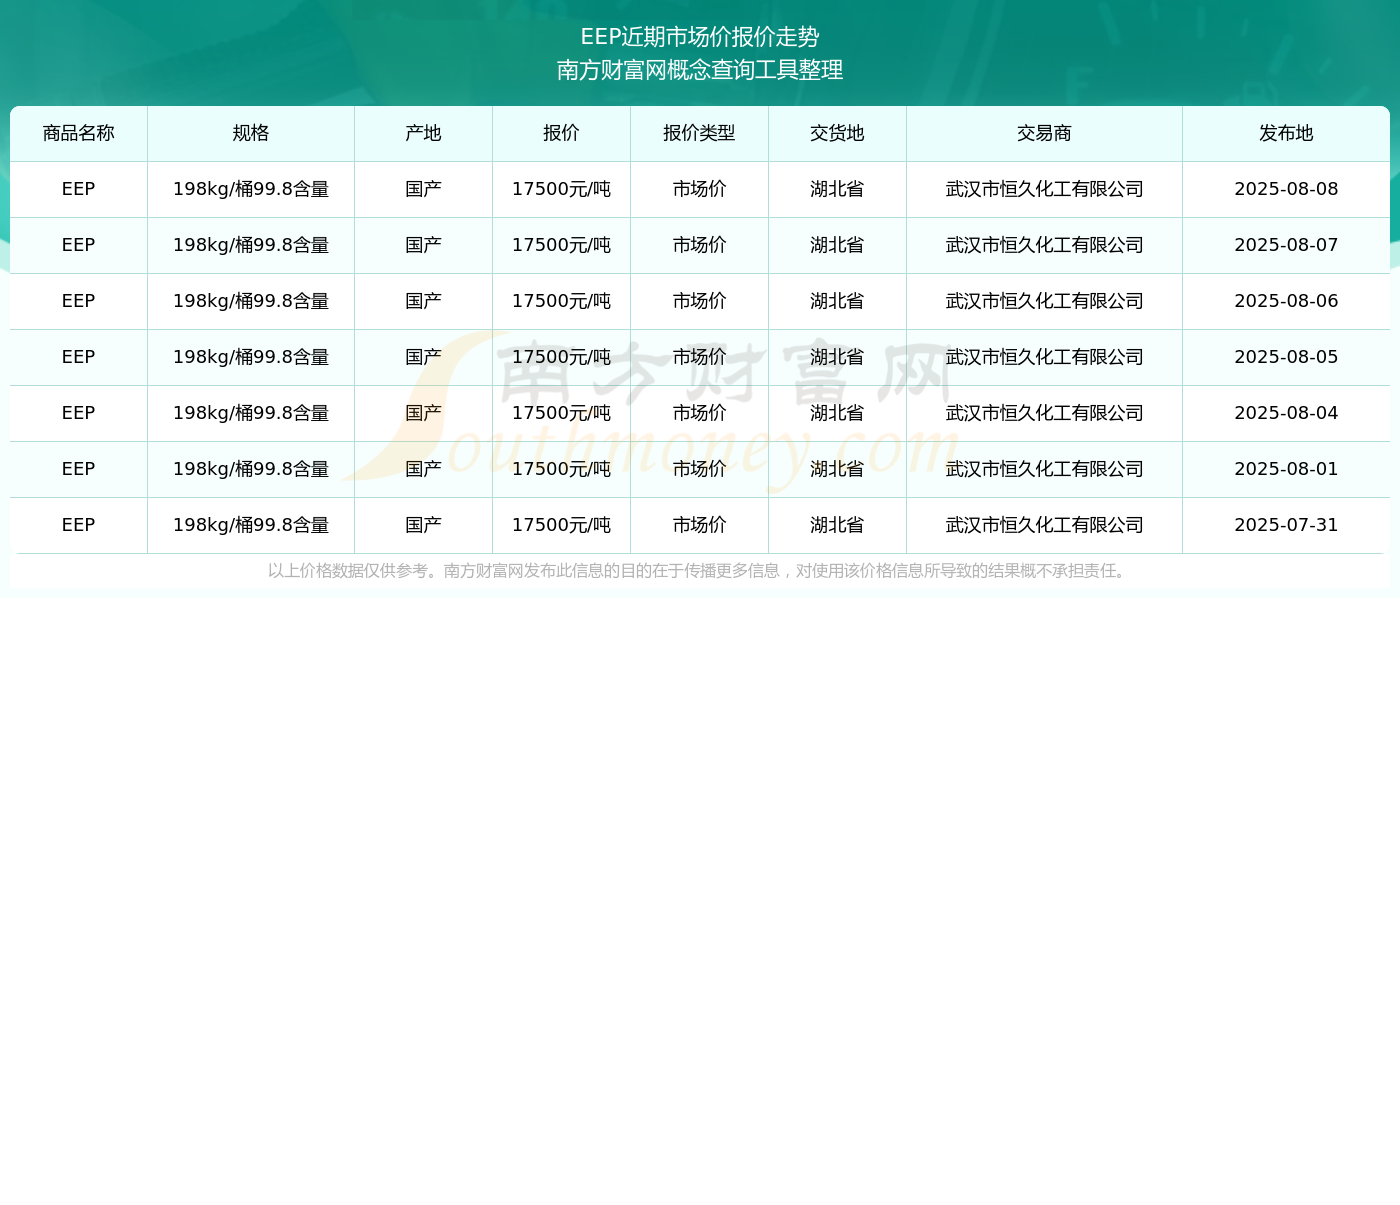Select the date cell '2025-07-31'

[x=1287, y=525]
